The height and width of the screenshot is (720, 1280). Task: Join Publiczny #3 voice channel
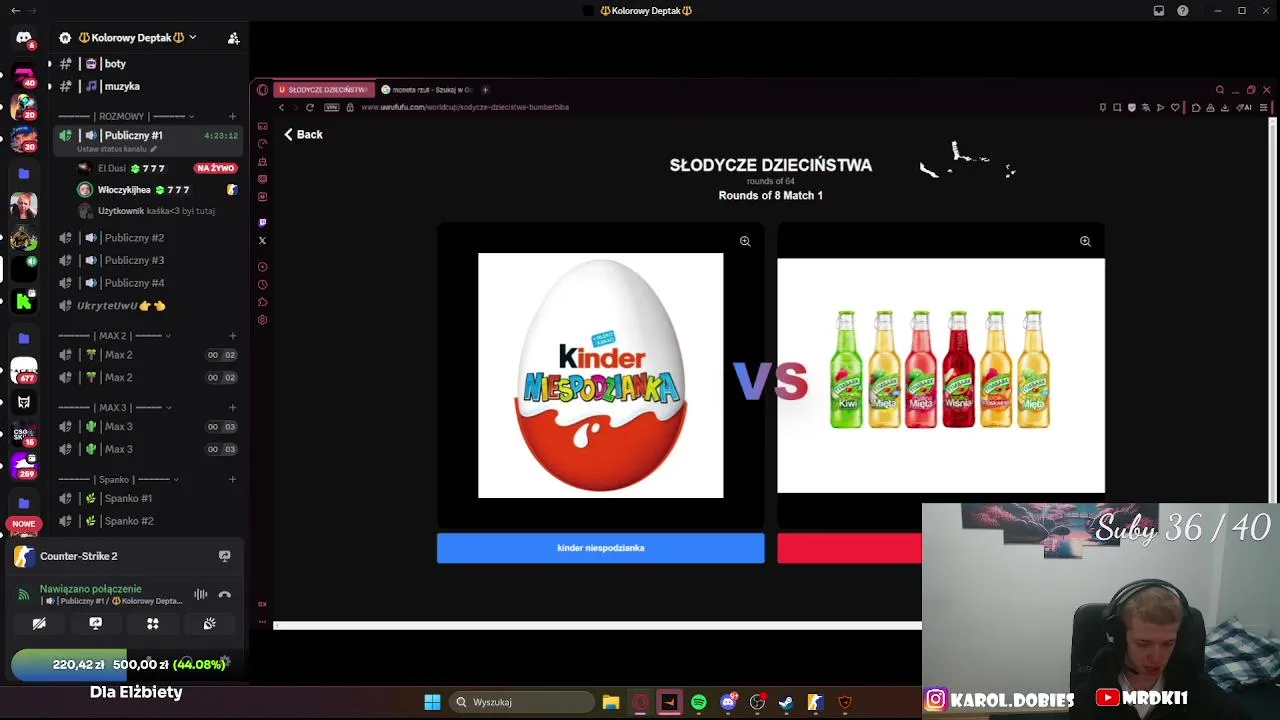134,260
